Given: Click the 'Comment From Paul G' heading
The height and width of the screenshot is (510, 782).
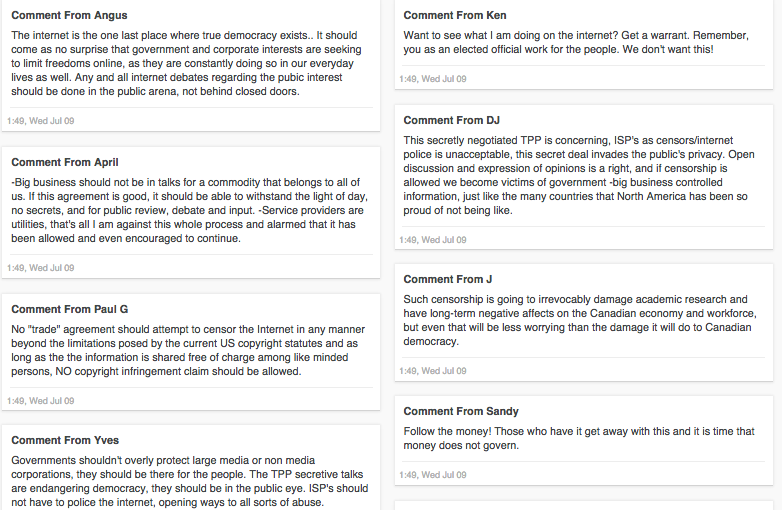Looking at the screenshot, I should [70, 310].
